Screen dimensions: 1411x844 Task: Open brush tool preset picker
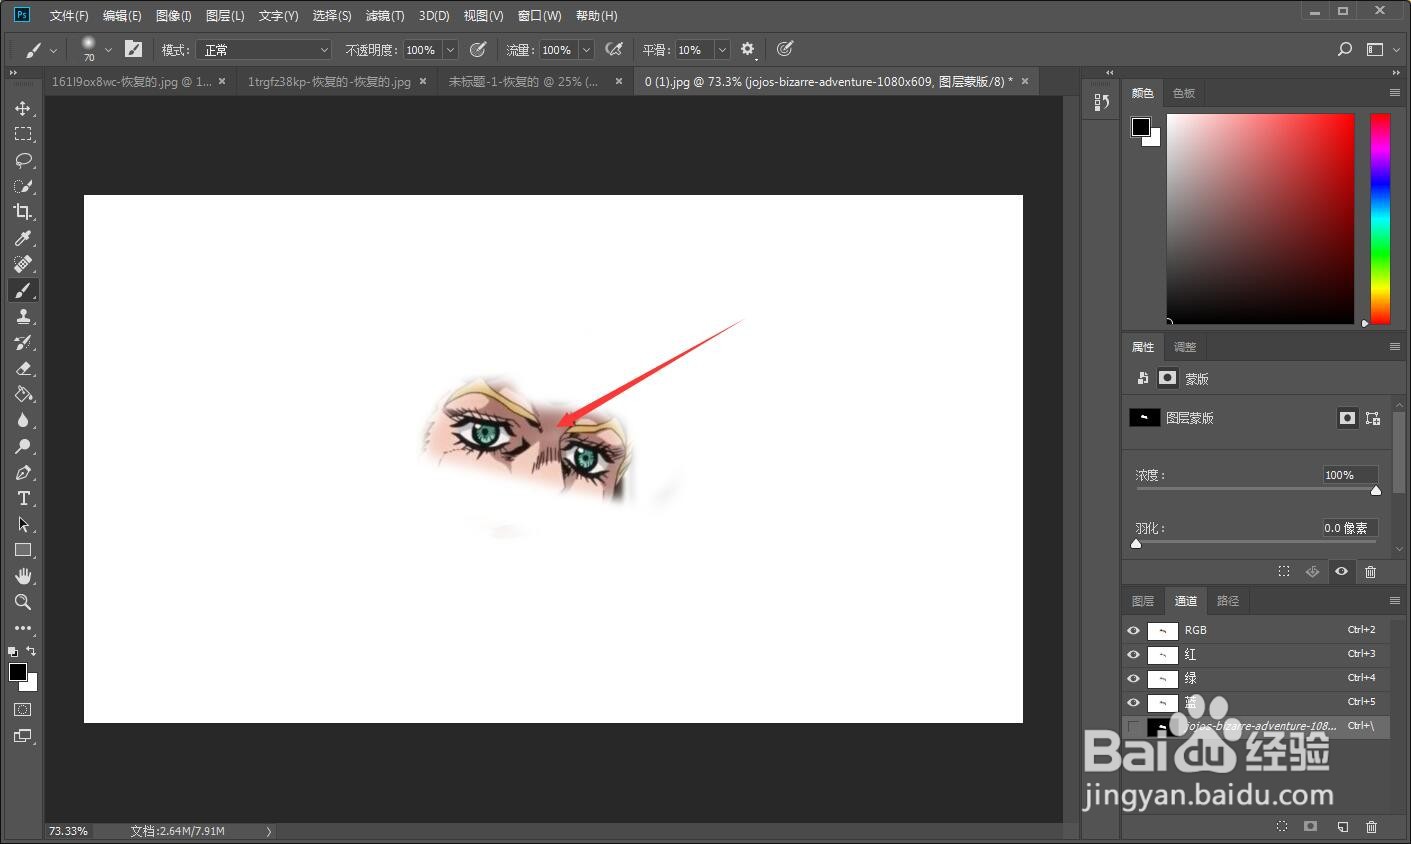click(40, 49)
